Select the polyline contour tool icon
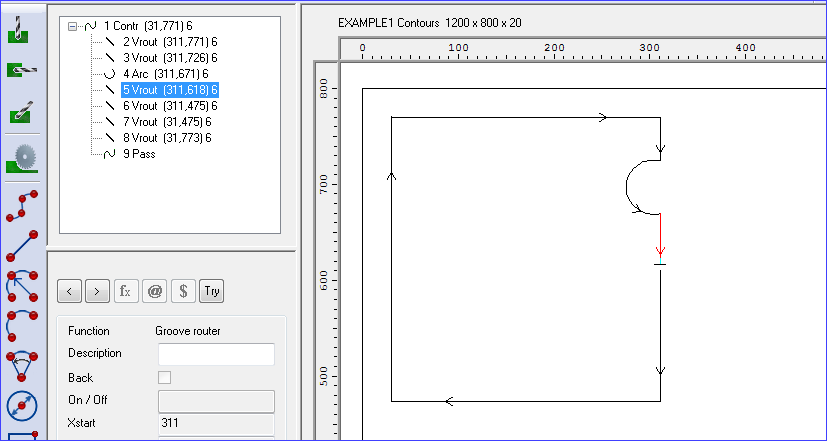 point(22,206)
